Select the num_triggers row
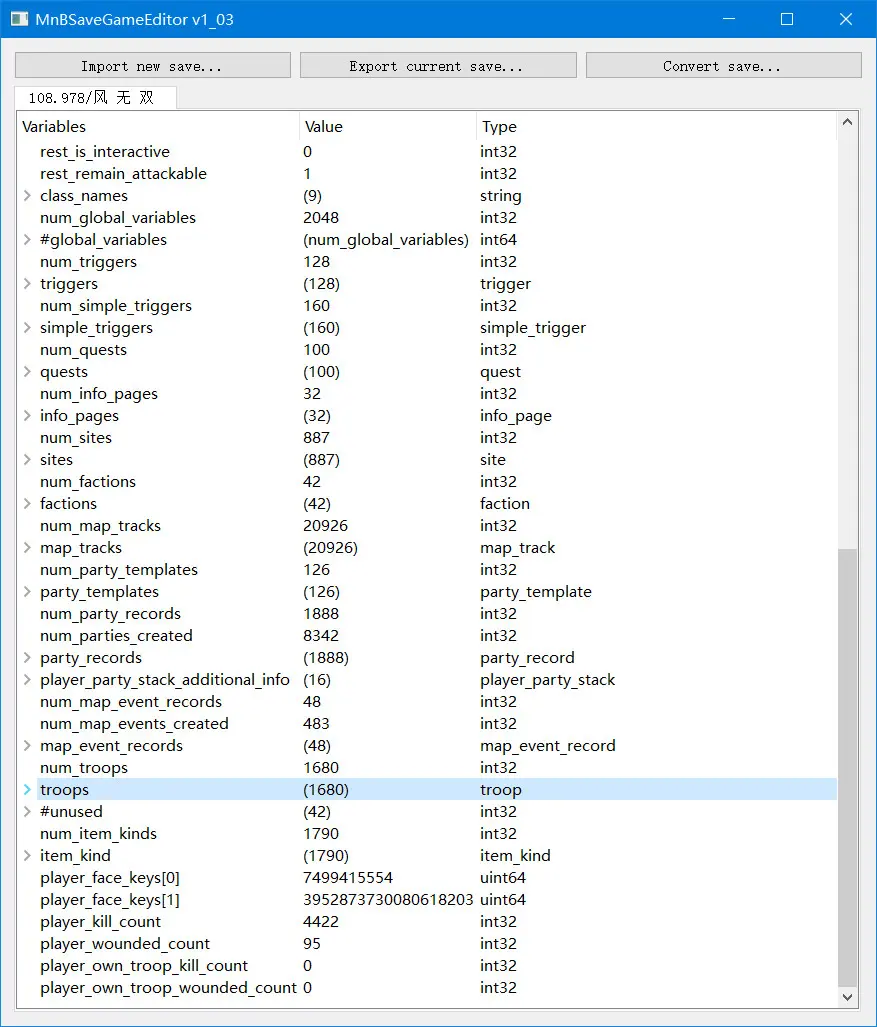 coord(427,261)
